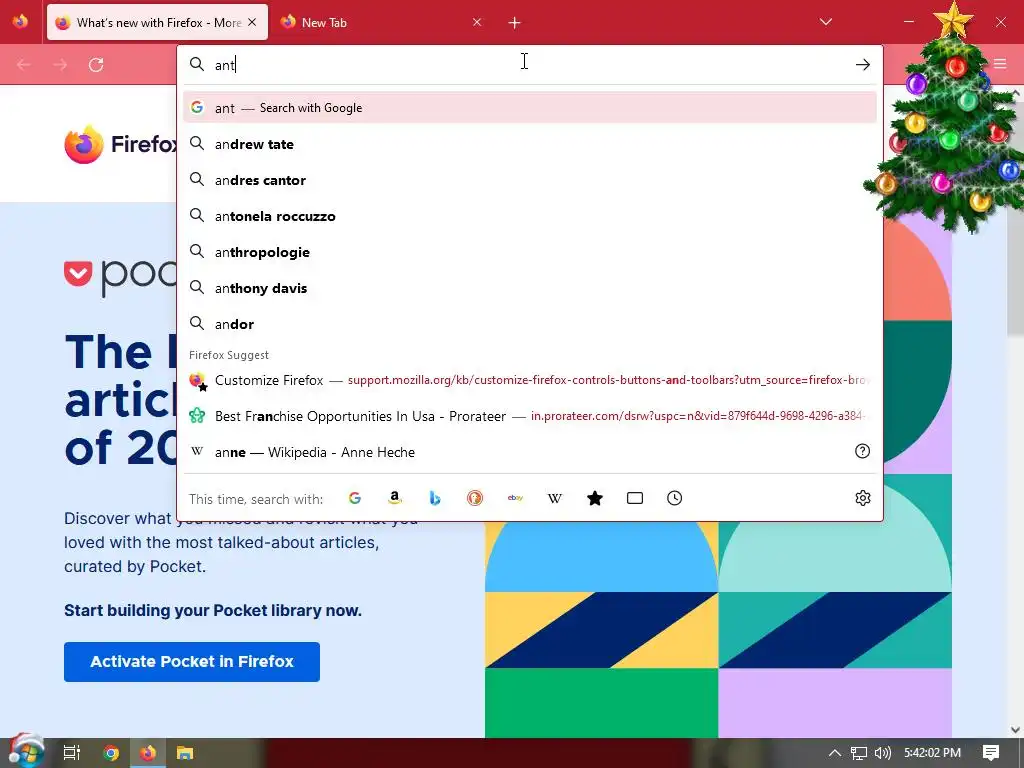1024x768 pixels.
Task: Select the 'andres cantor' suggestion
Action: [x=530, y=180]
